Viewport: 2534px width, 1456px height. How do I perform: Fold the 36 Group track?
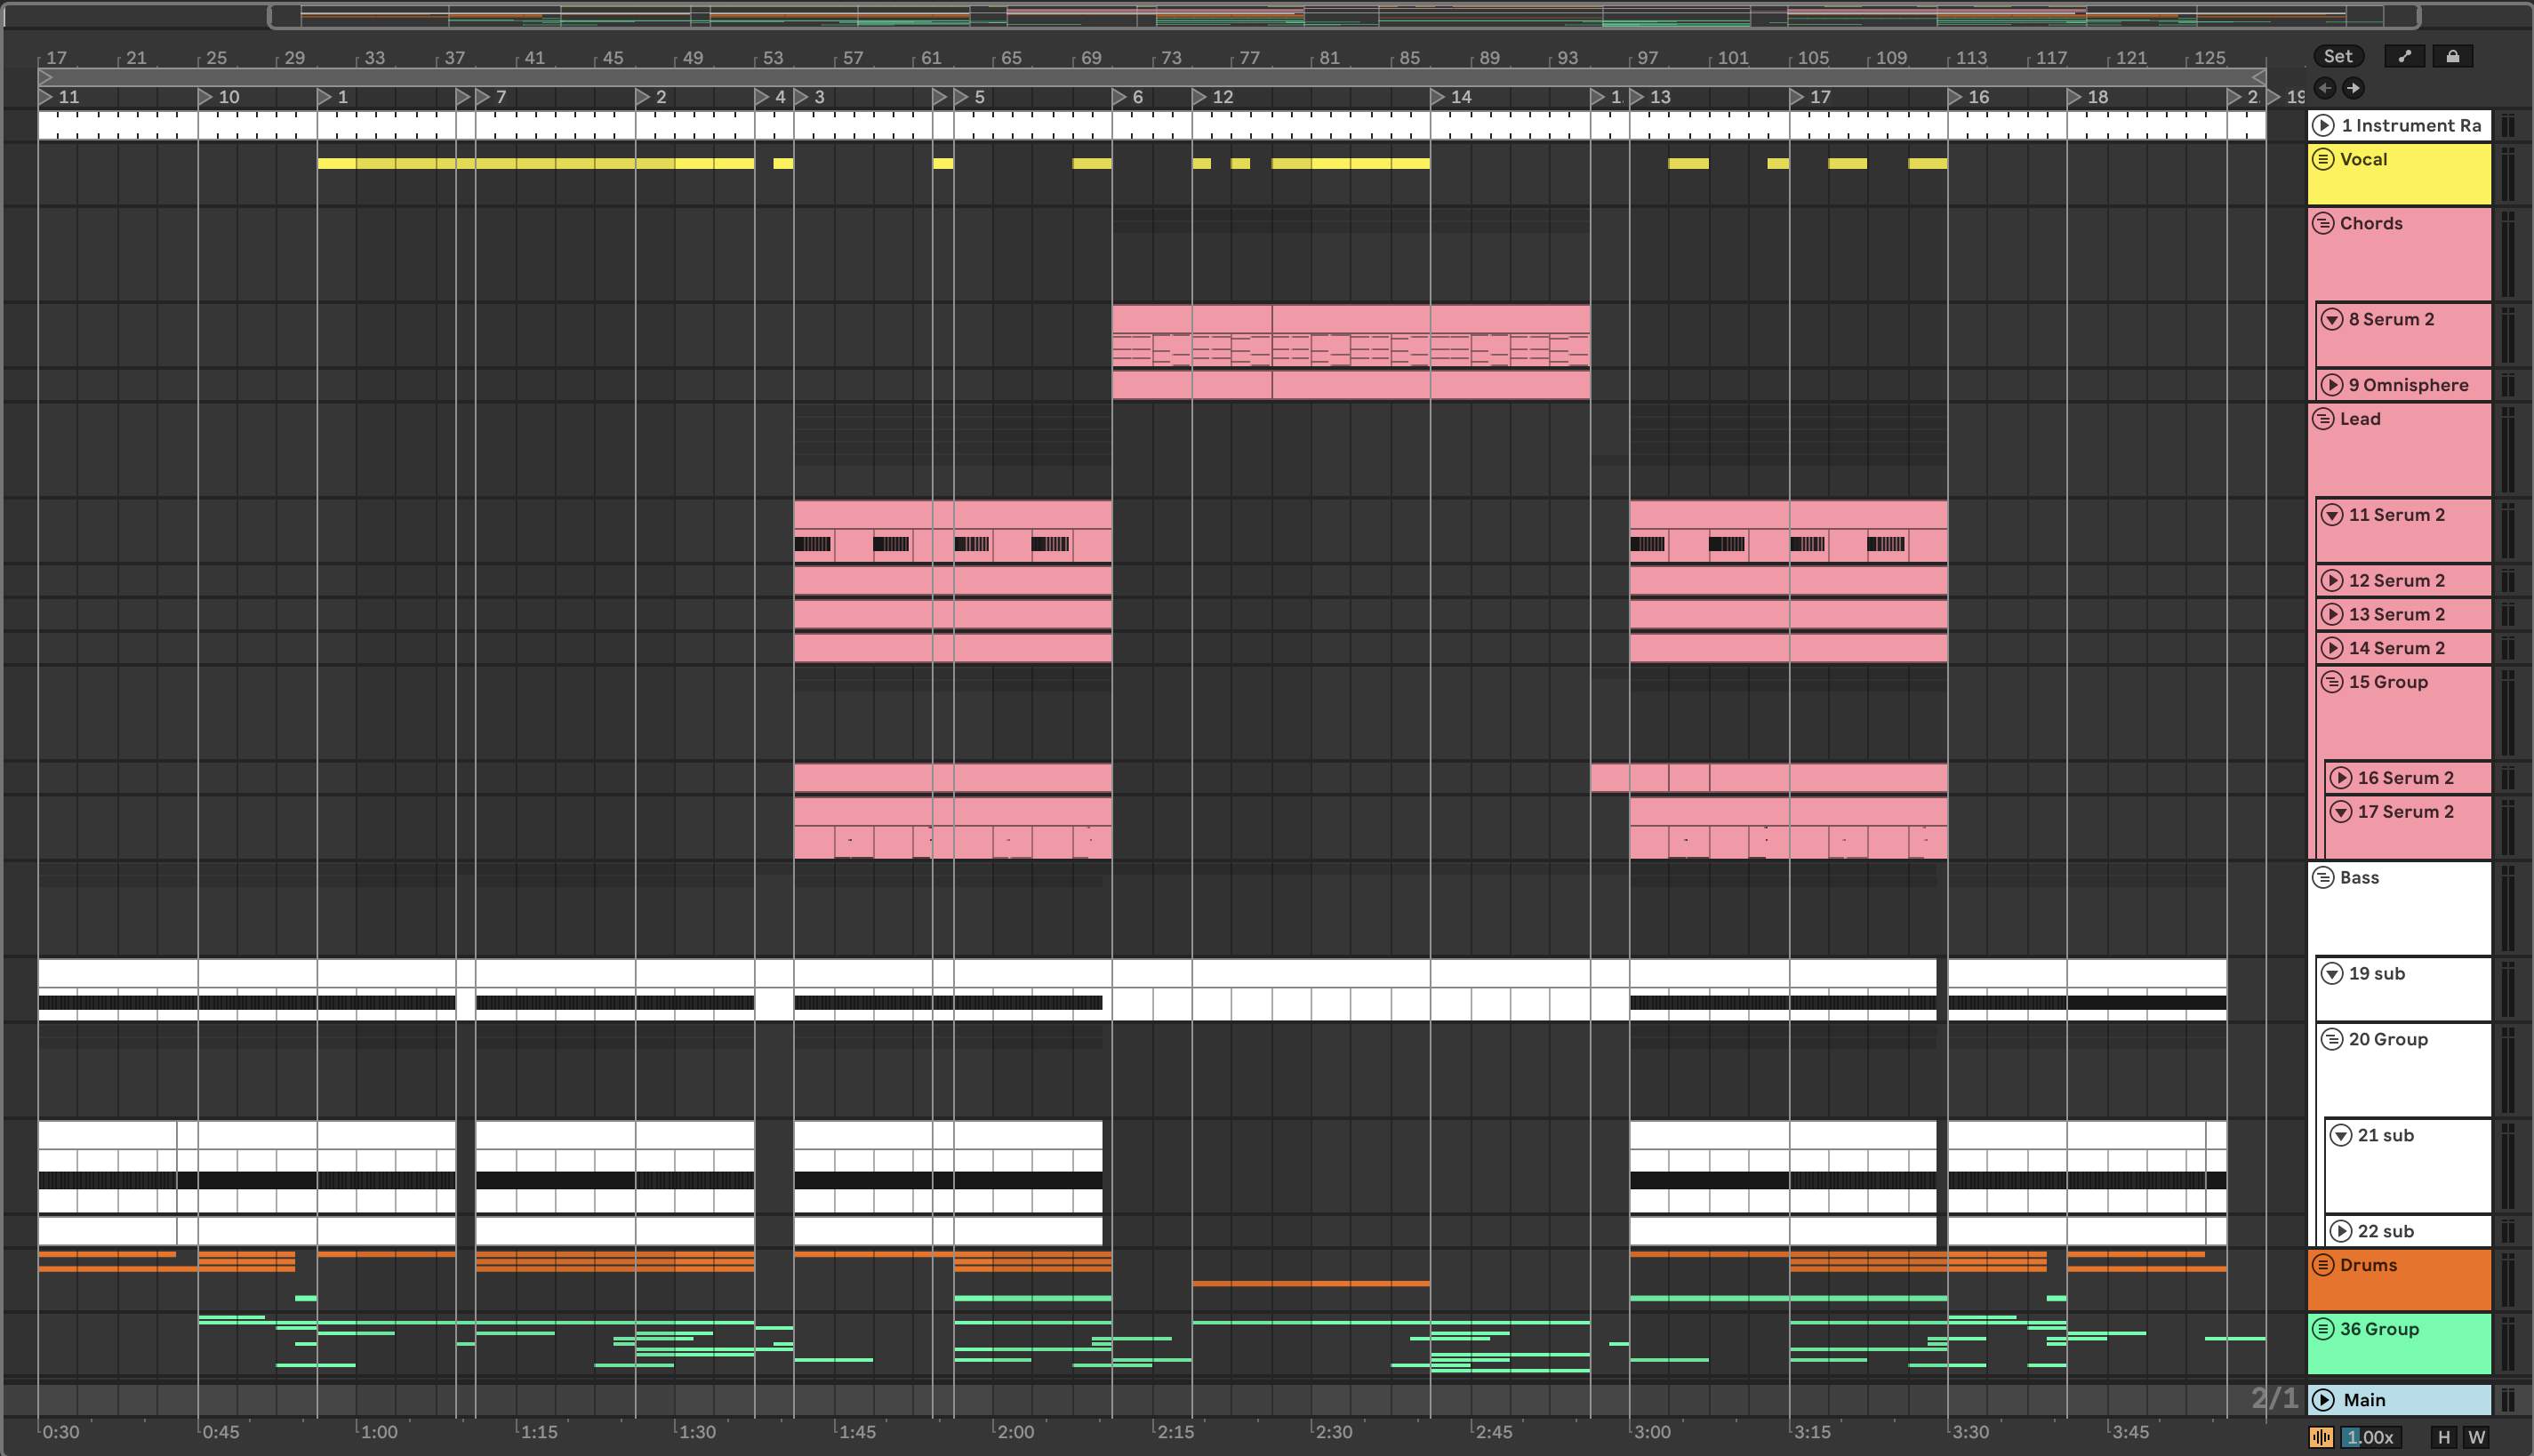click(x=2323, y=1329)
